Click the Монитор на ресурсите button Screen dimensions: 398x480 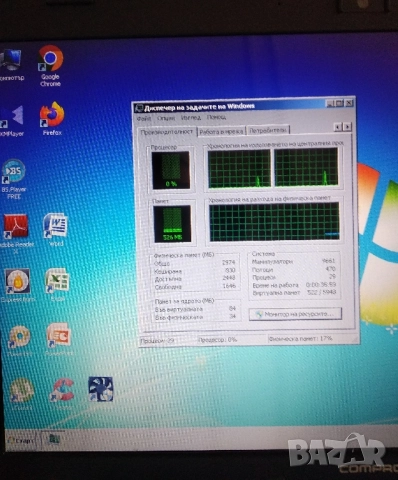point(295,314)
